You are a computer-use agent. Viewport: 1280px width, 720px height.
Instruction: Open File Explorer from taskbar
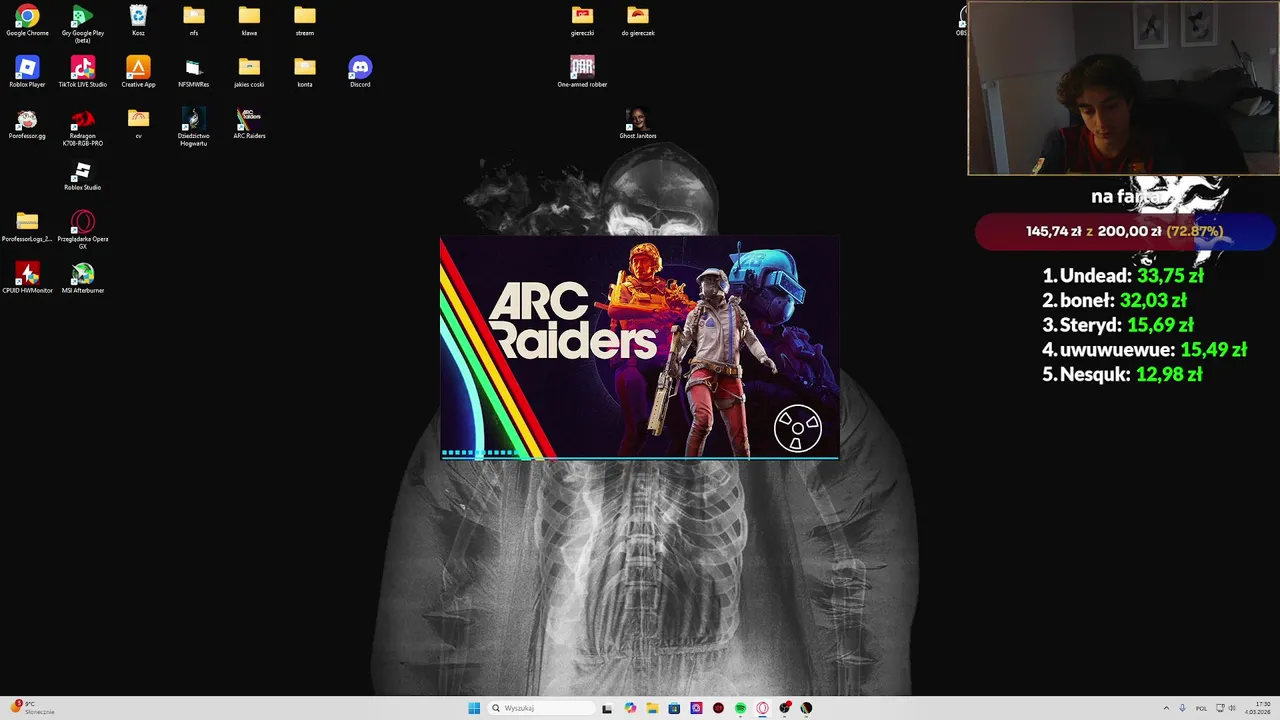pyautogui.click(x=652, y=708)
